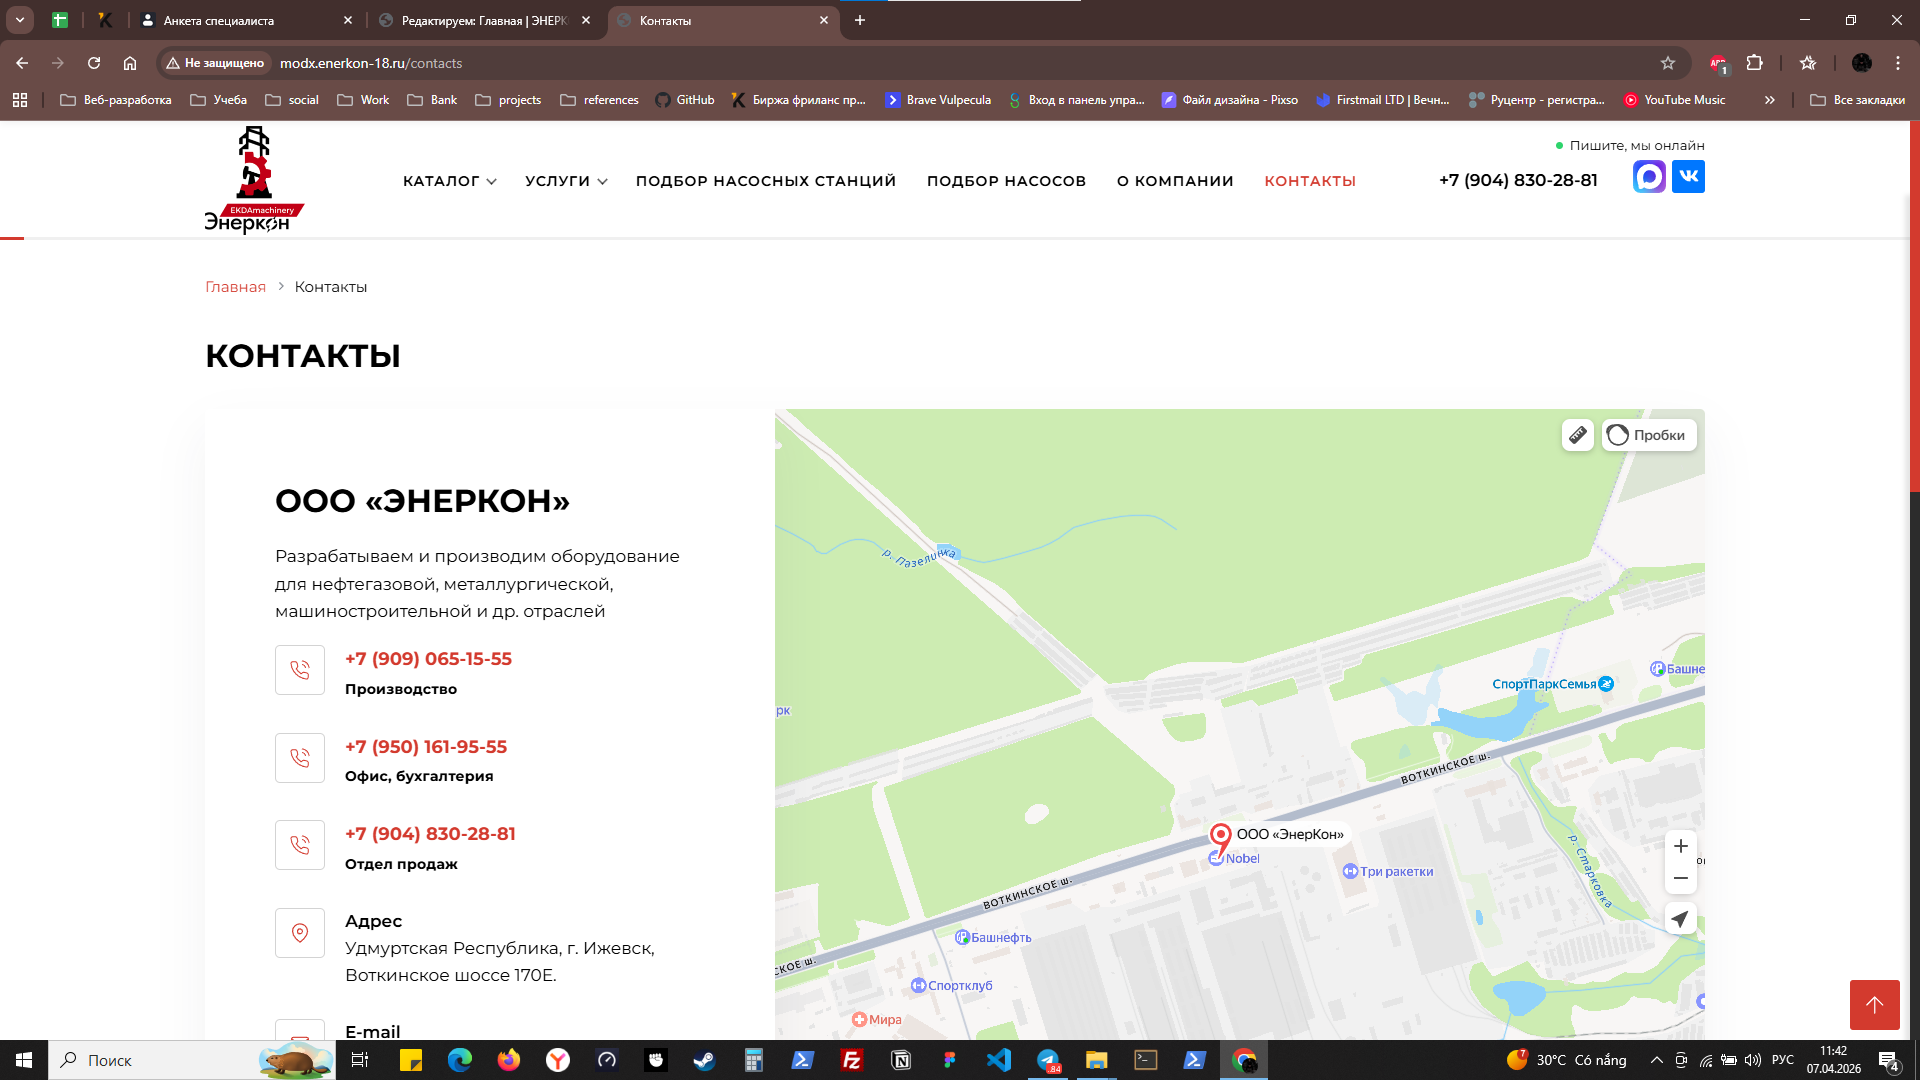This screenshot has height=1080, width=1920.
Task: Zoom out on the map
Action: click(1681, 878)
